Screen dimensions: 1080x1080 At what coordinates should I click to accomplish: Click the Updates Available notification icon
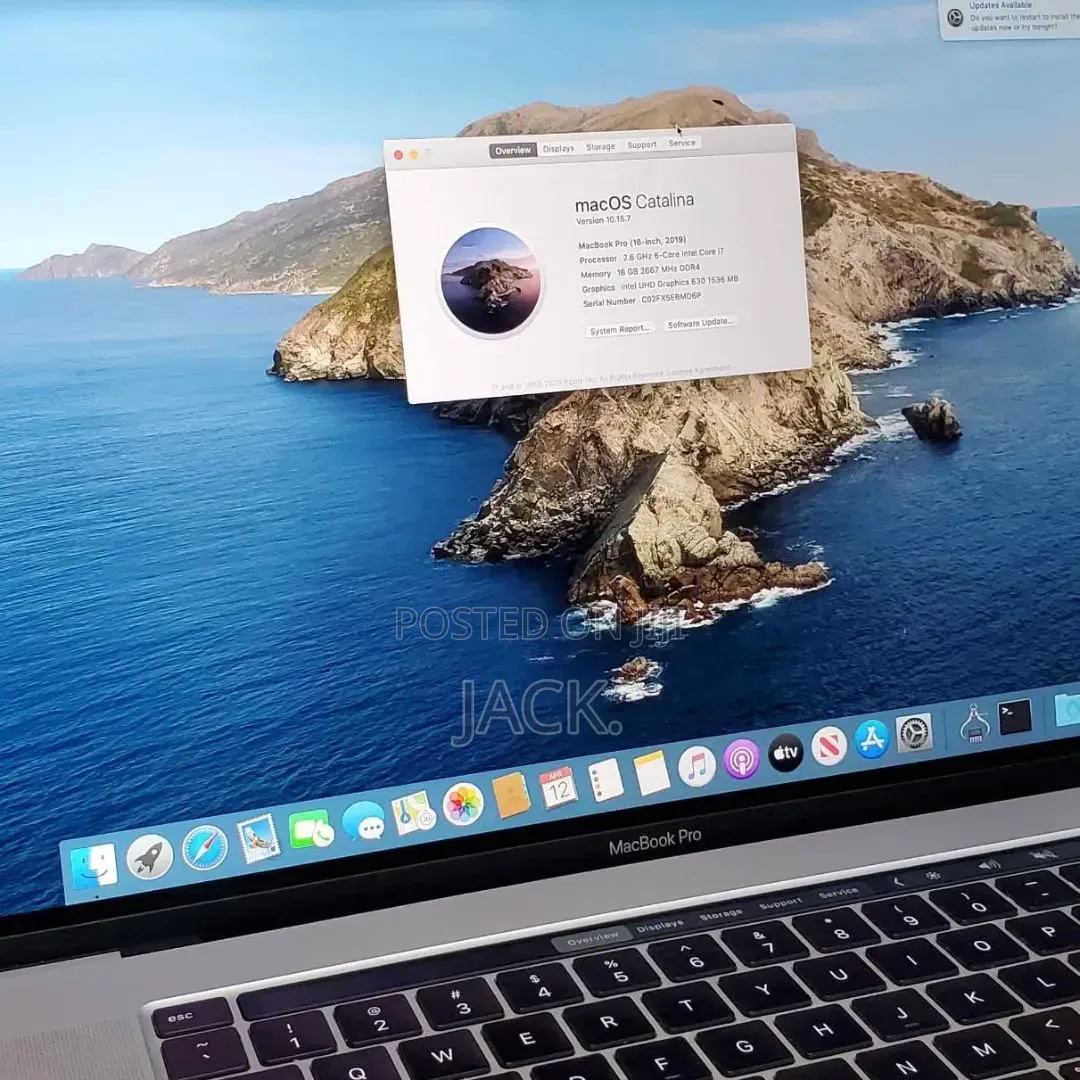click(955, 18)
